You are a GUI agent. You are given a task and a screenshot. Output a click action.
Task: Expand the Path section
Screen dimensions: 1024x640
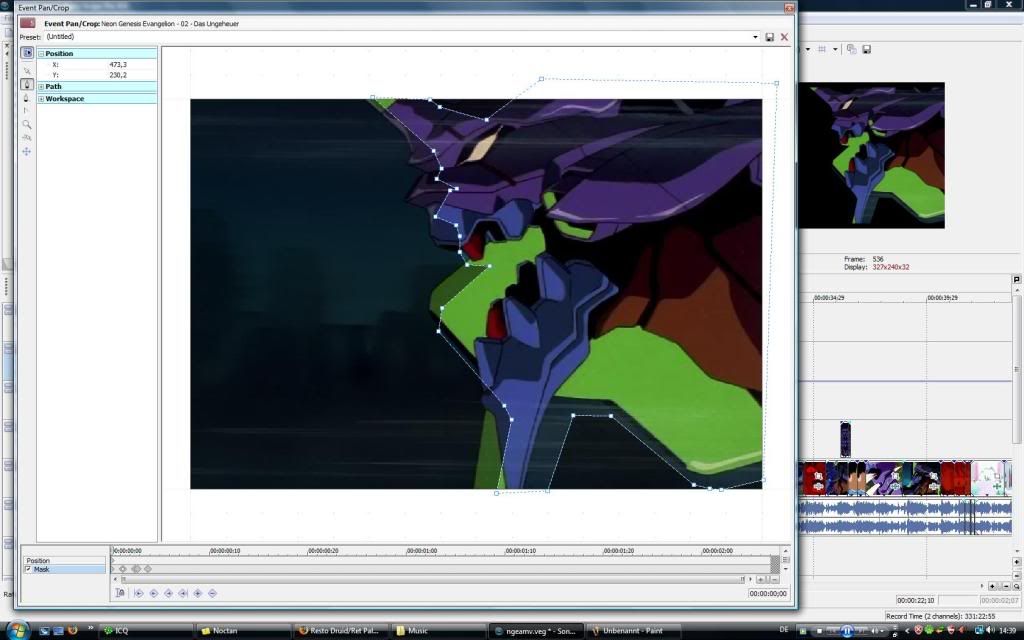41,86
